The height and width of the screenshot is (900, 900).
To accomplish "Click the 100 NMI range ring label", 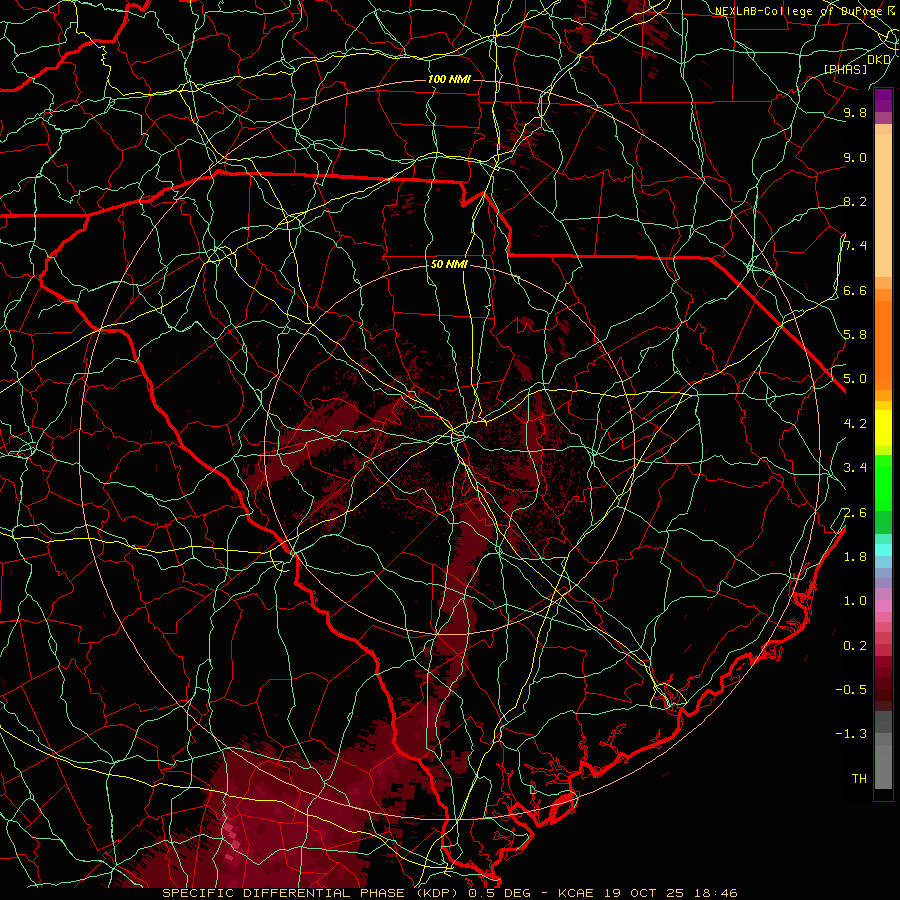I will 449,79.
